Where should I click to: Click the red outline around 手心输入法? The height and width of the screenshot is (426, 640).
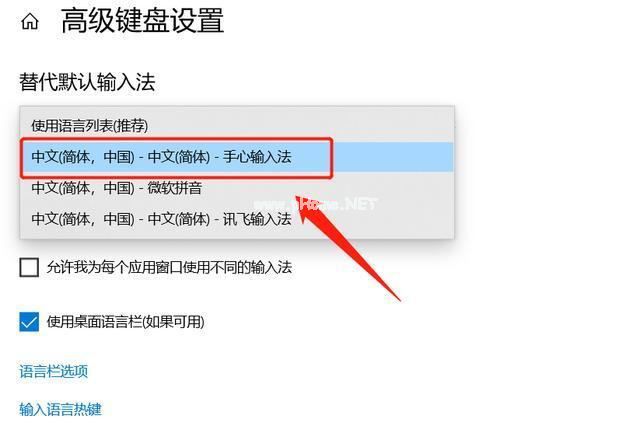176,139
